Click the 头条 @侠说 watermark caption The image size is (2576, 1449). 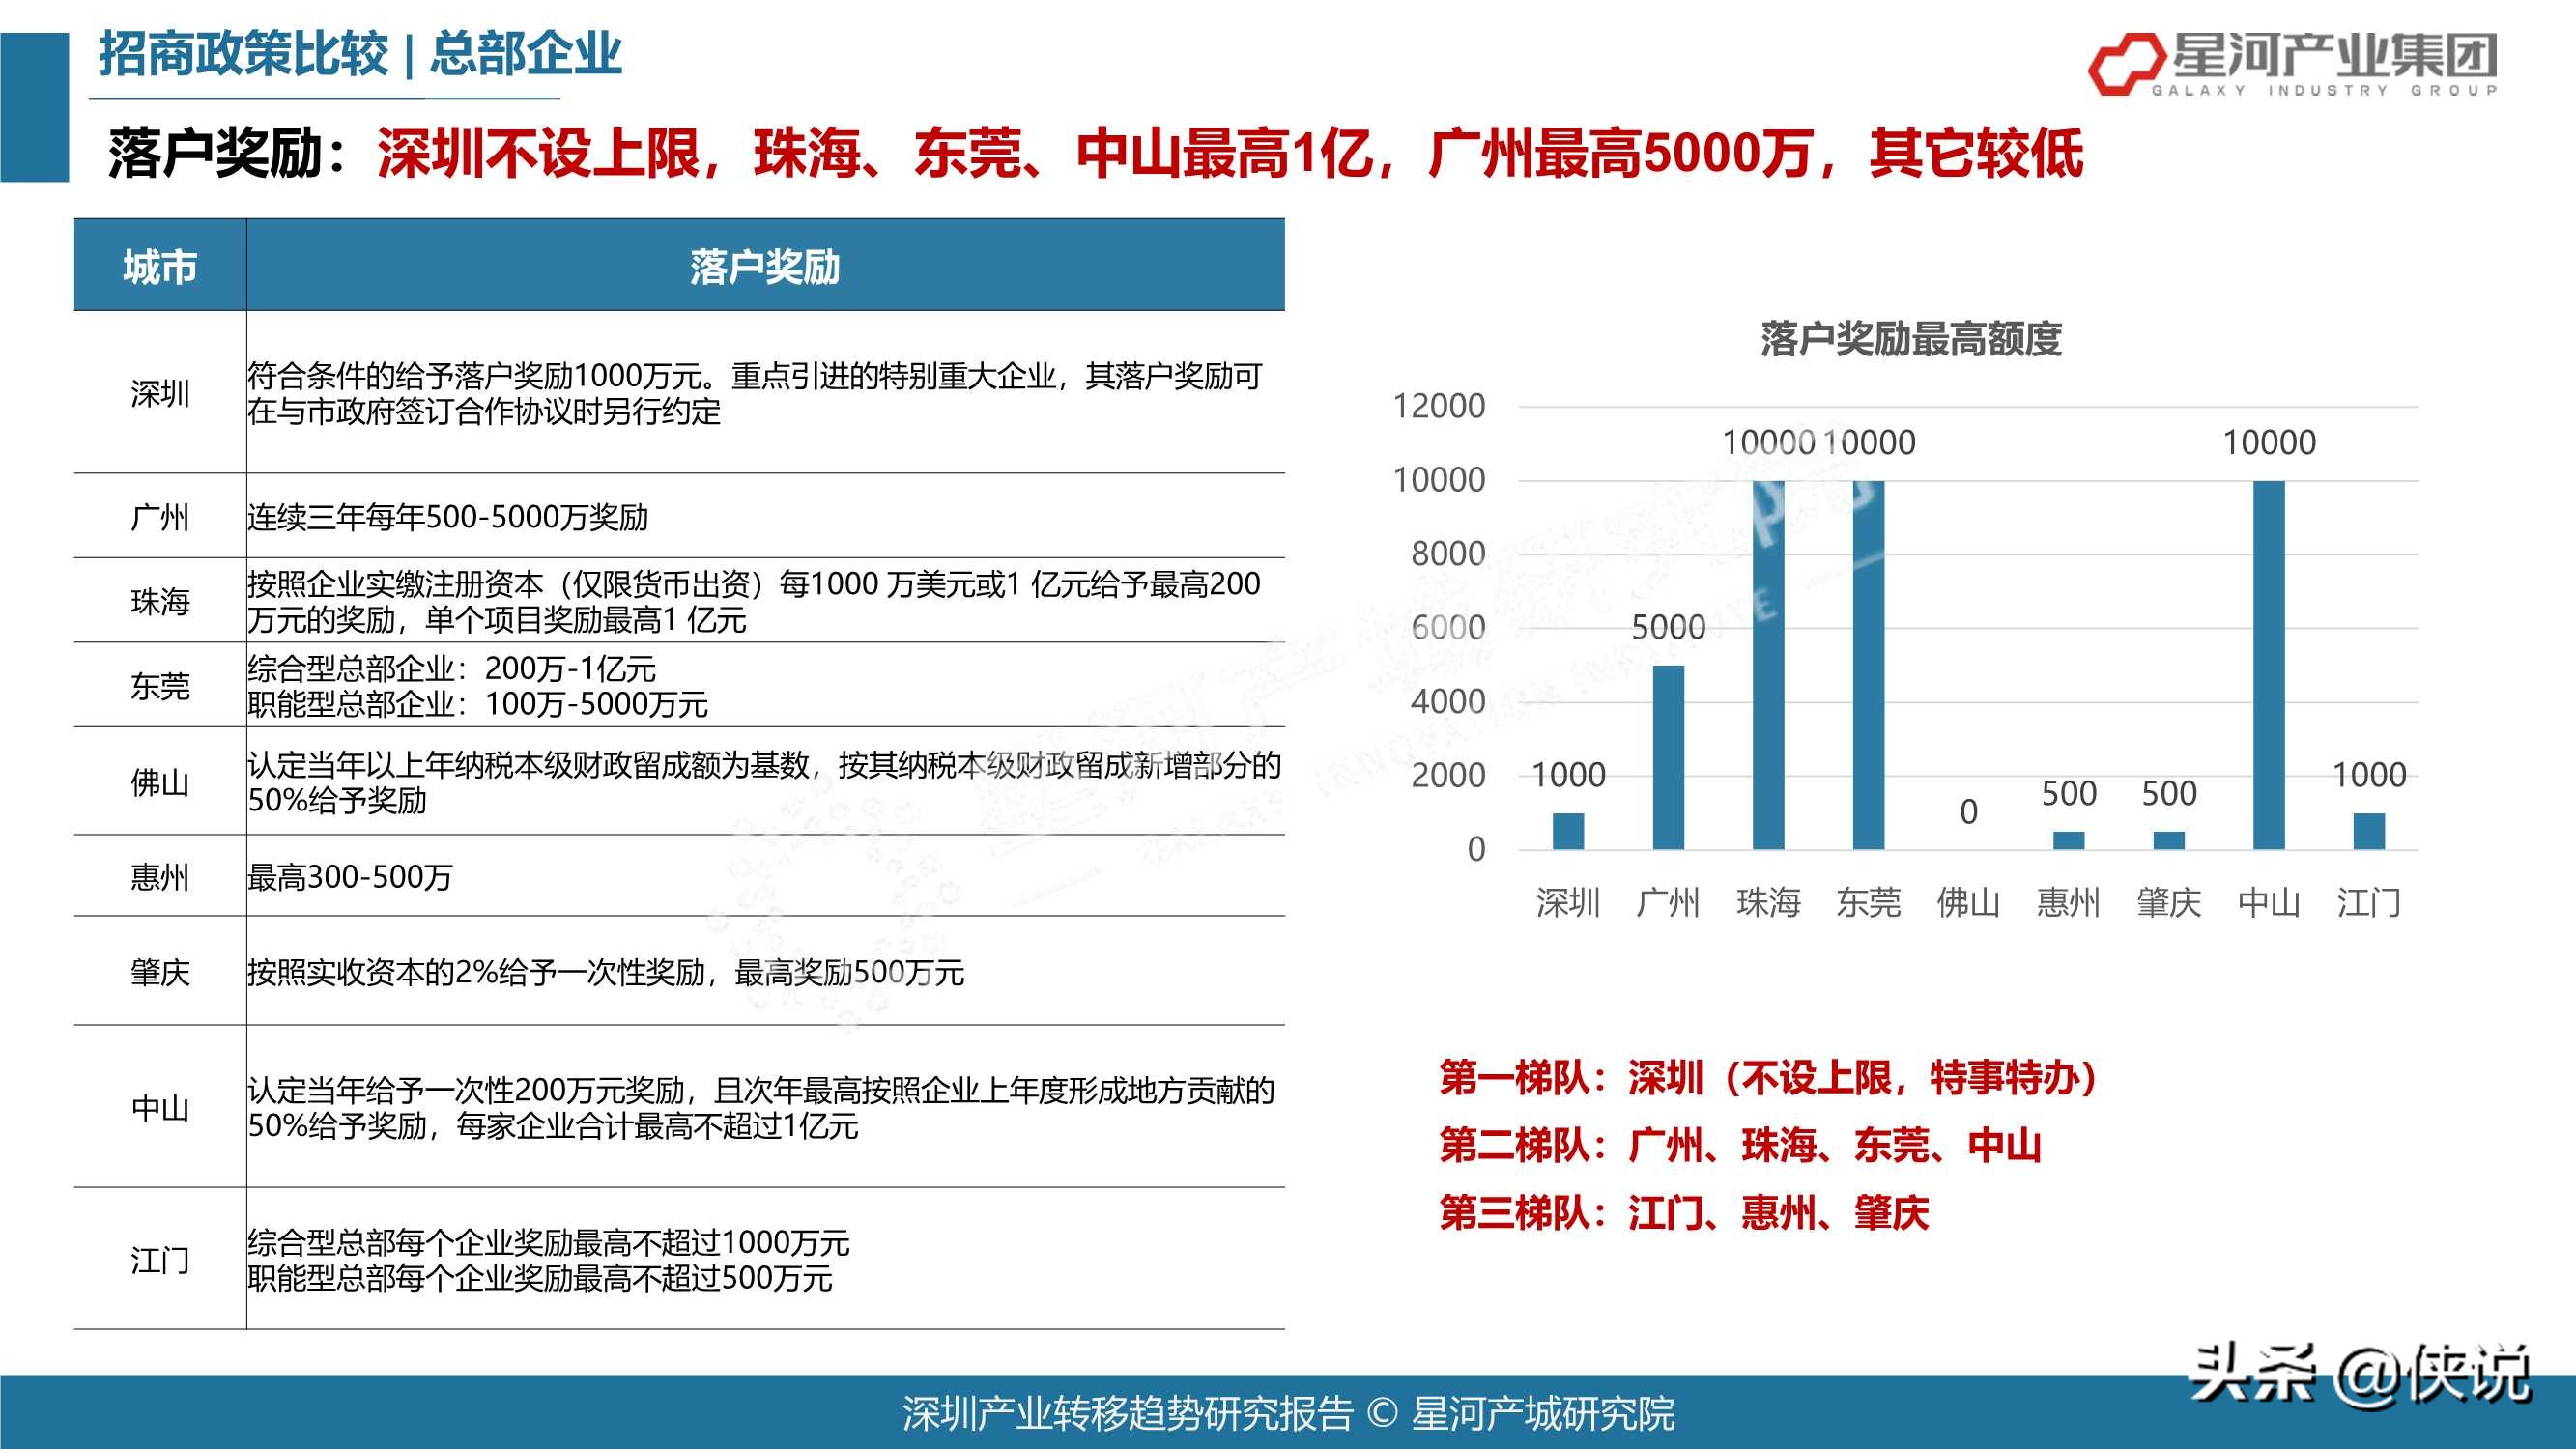point(2361,1374)
